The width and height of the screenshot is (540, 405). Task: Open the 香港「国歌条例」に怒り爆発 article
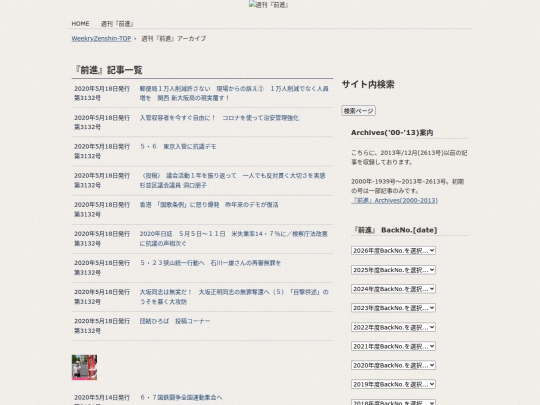tap(209, 205)
